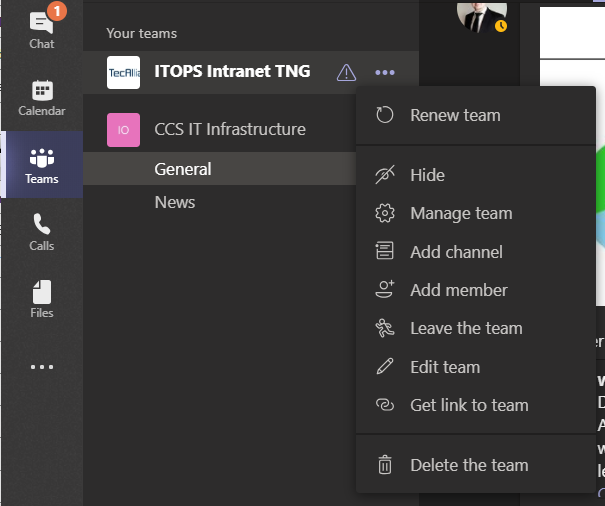Open the General channel
The height and width of the screenshot is (506, 605).
[183, 169]
